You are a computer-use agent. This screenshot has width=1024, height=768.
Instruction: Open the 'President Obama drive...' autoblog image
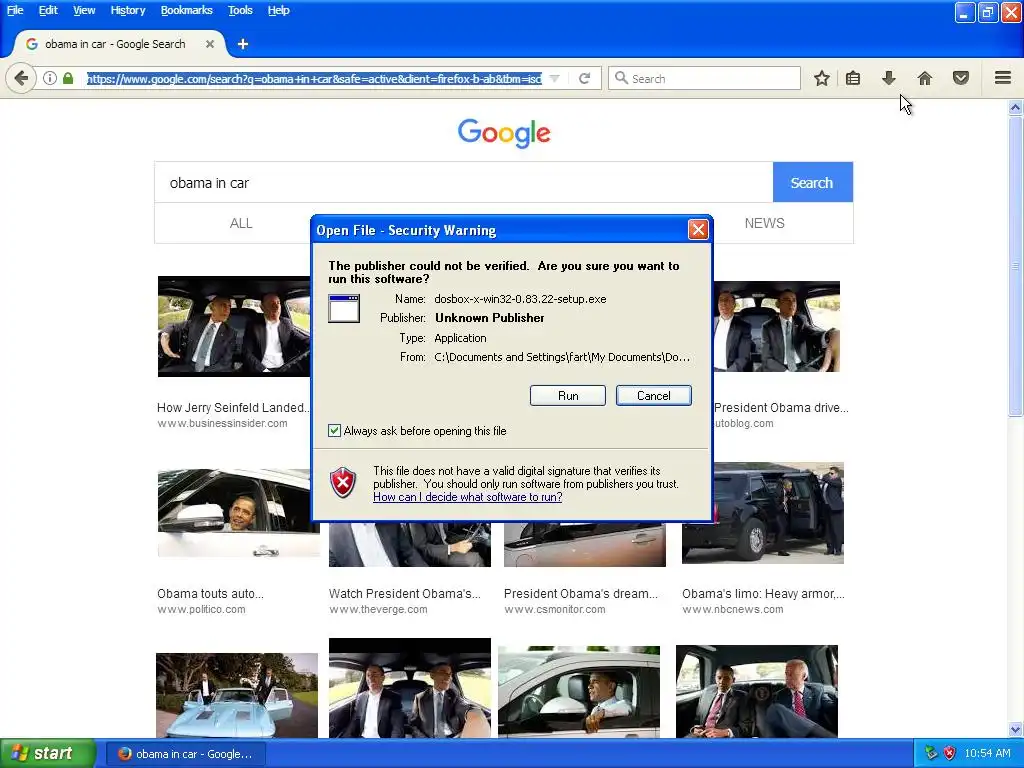(x=776, y=327)
